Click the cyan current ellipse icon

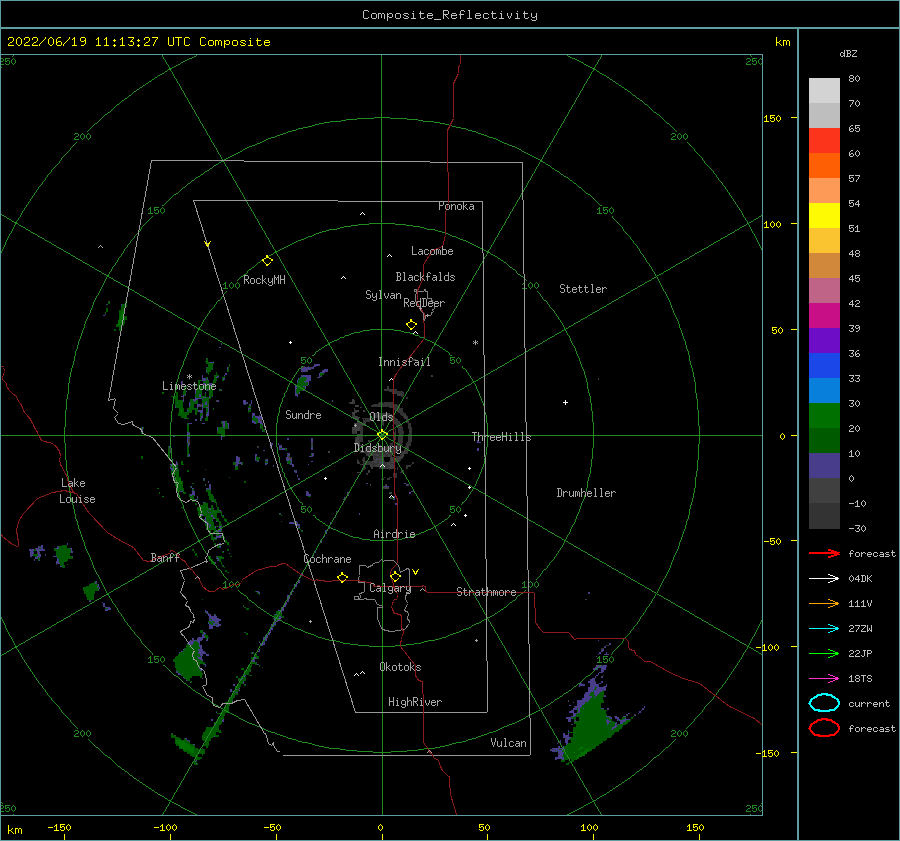coord(824,703)
